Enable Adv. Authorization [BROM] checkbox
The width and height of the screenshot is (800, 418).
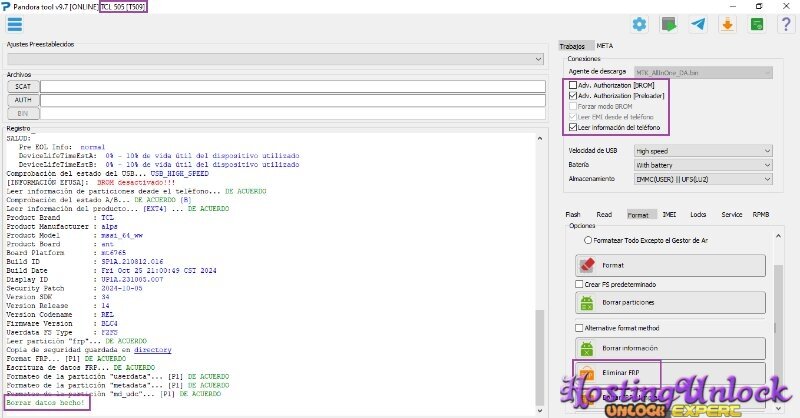(573, 85)
